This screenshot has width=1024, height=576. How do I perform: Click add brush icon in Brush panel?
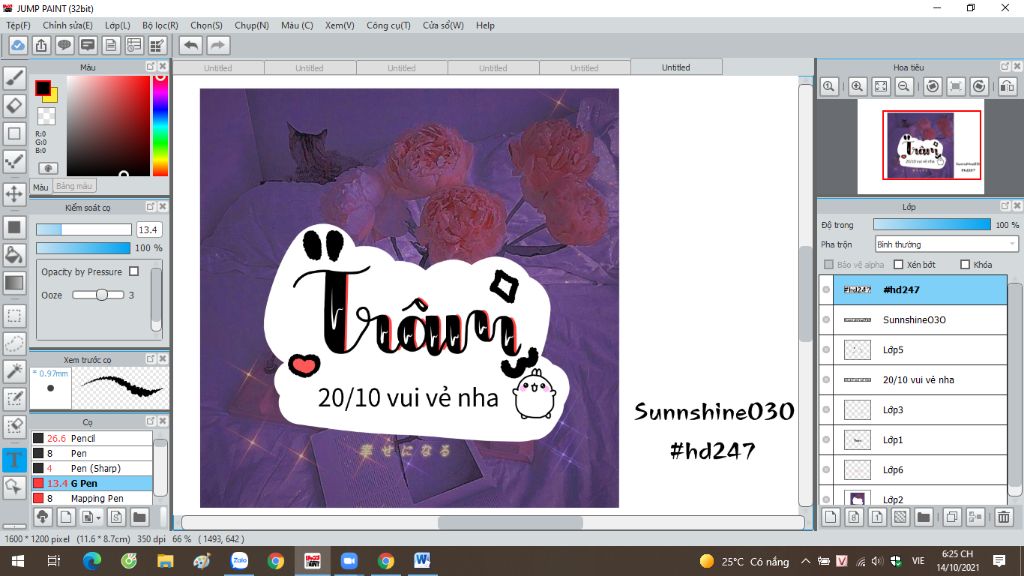pyautogui.click(x=66, y=517)
